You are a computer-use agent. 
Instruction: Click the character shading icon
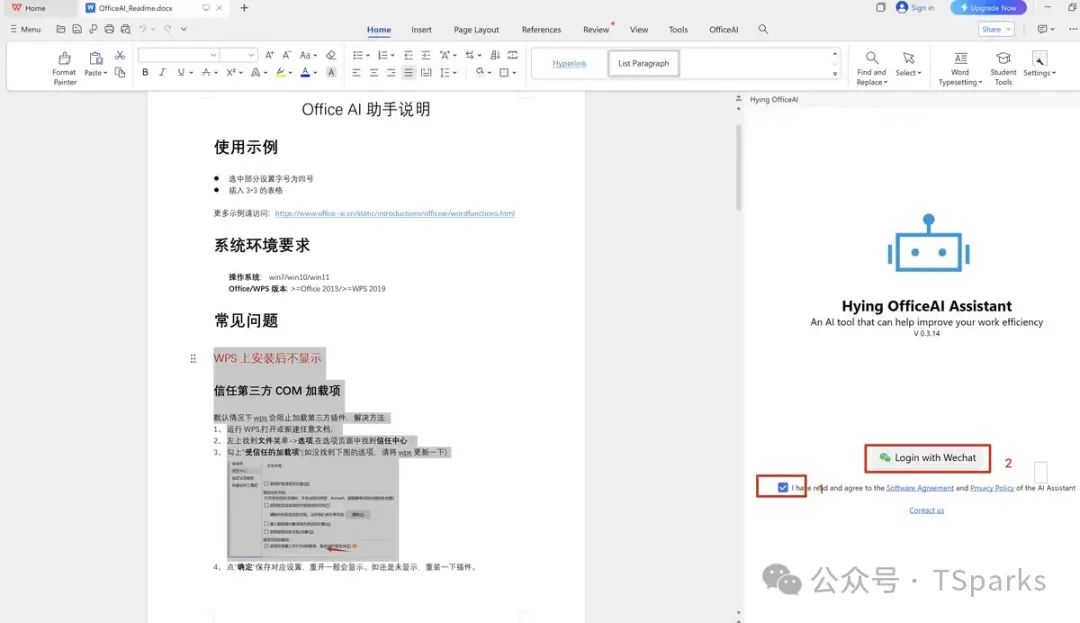[x=331, y=72]
